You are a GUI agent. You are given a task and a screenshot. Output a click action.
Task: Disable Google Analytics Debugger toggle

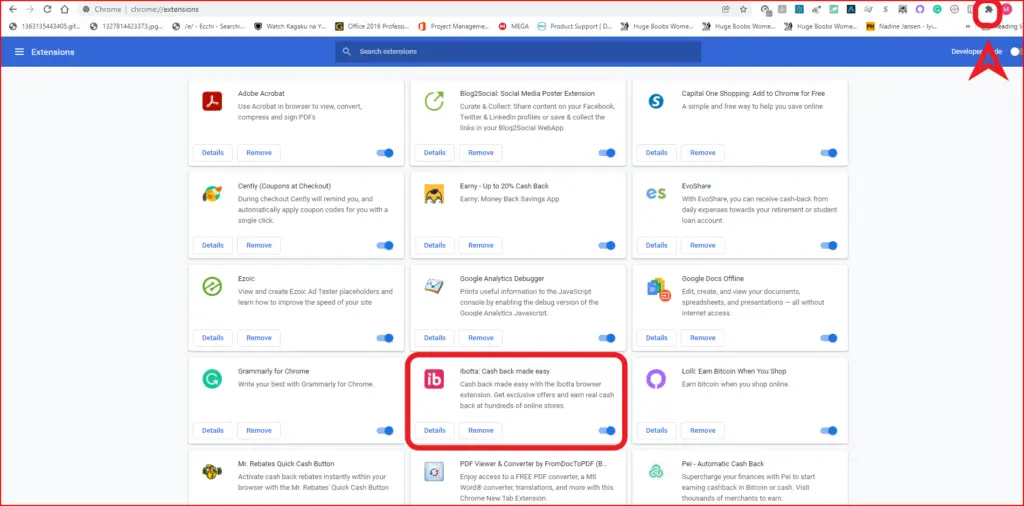[607, 338]
